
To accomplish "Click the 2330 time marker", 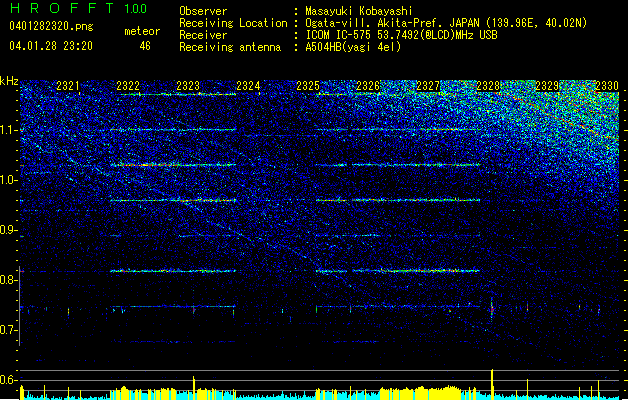I will [607, 86].
